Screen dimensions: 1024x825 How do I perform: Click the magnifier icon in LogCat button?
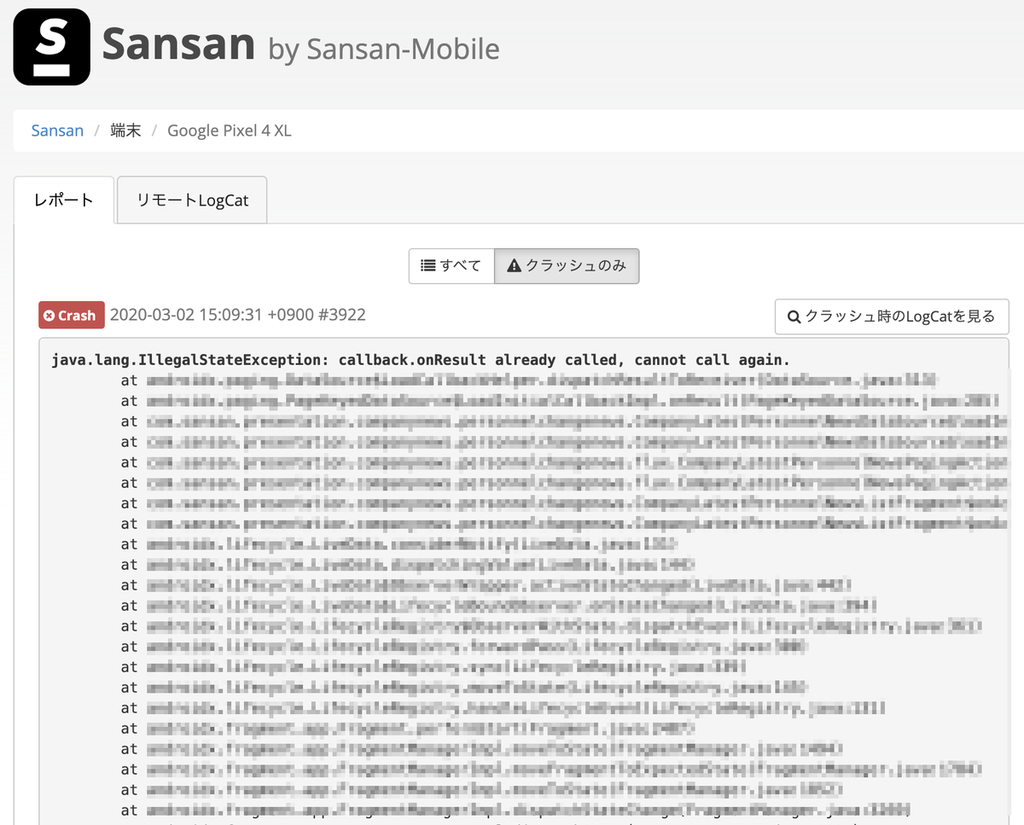[x=794, y=317]
